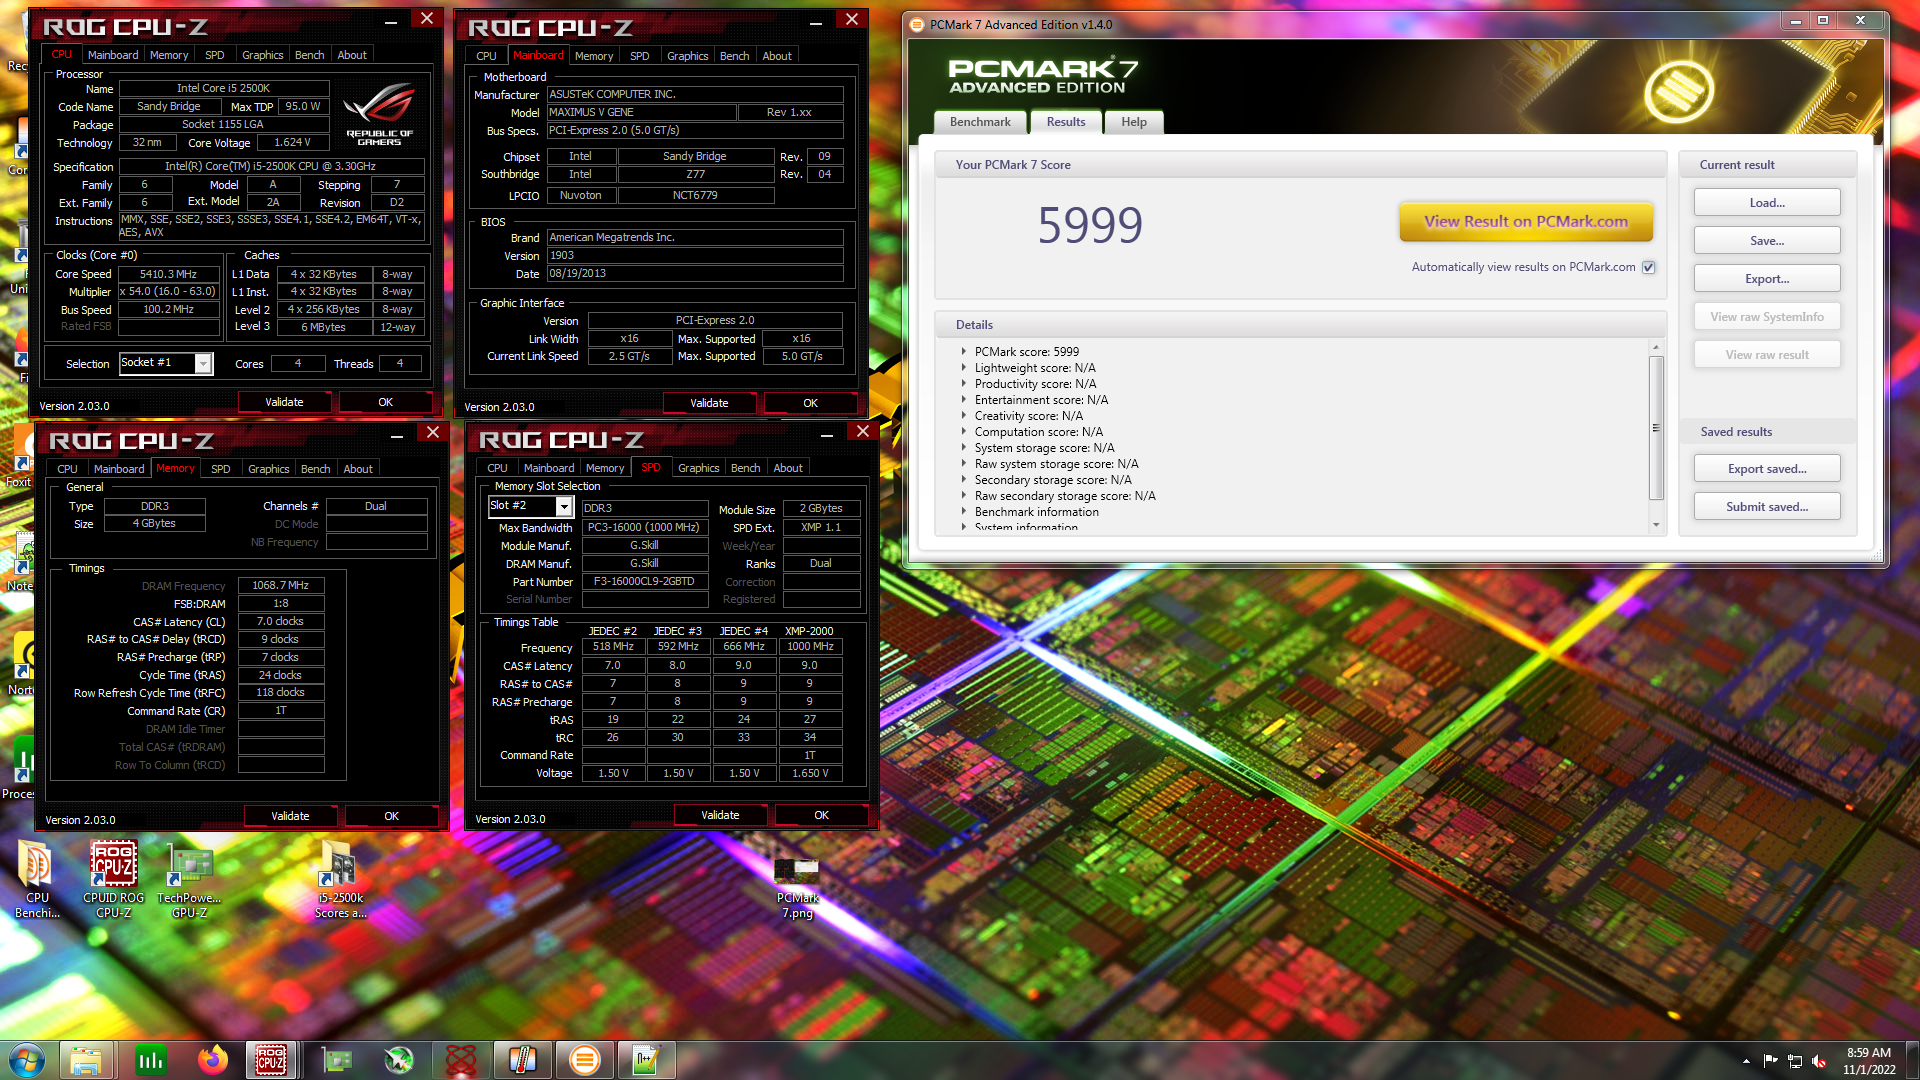Click the Load... button in PCMark
Screen dimensions: 1920x1080
[x=1767, y=203]
